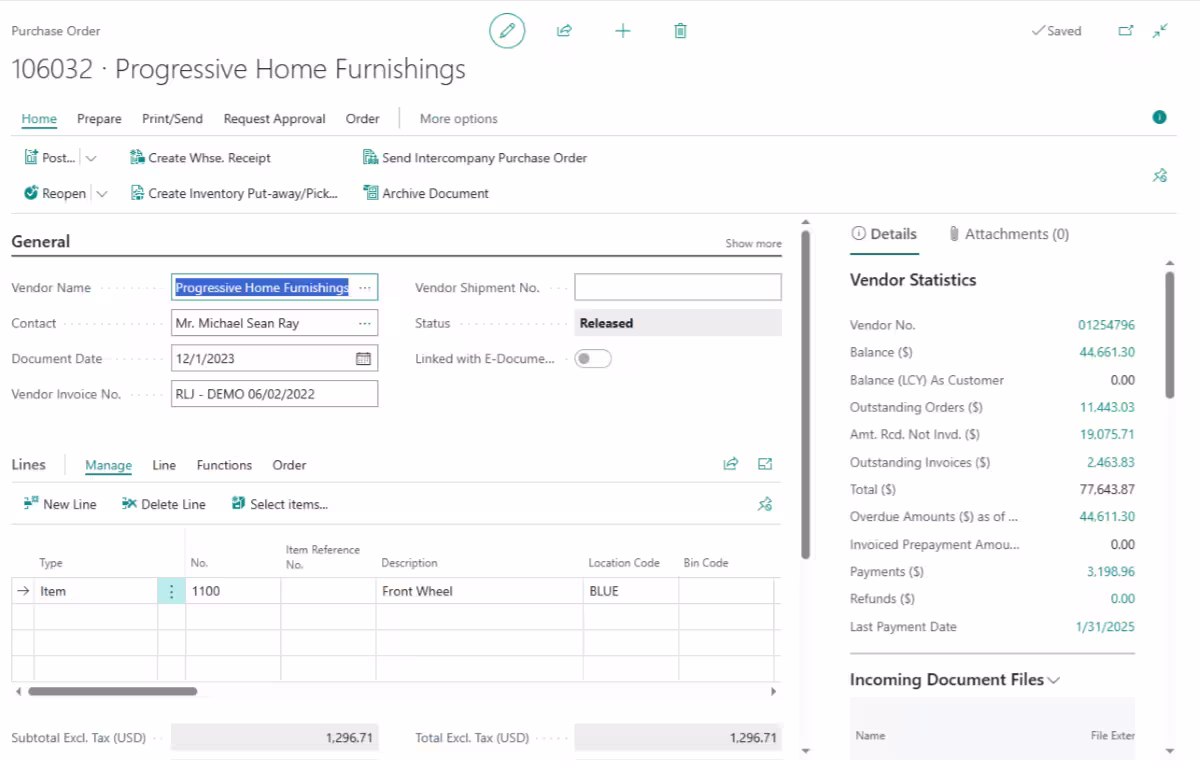
Task: Click Vendor Name lookup ellipsis
Action: [x=365, y=287]
